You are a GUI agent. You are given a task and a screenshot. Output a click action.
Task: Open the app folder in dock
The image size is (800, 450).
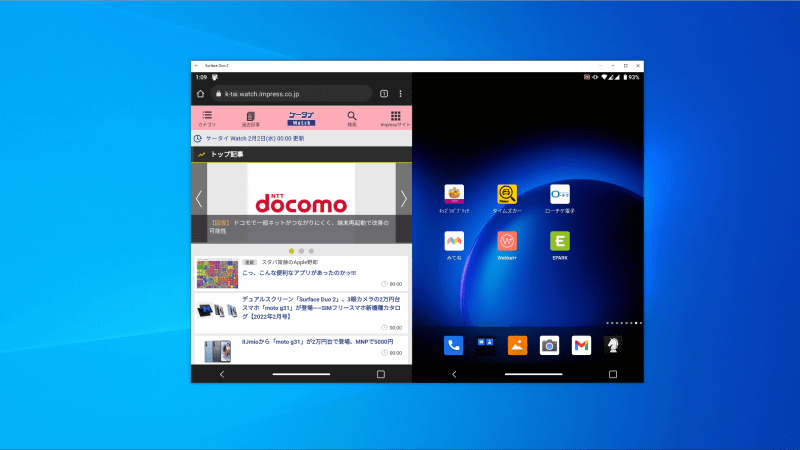485,345
